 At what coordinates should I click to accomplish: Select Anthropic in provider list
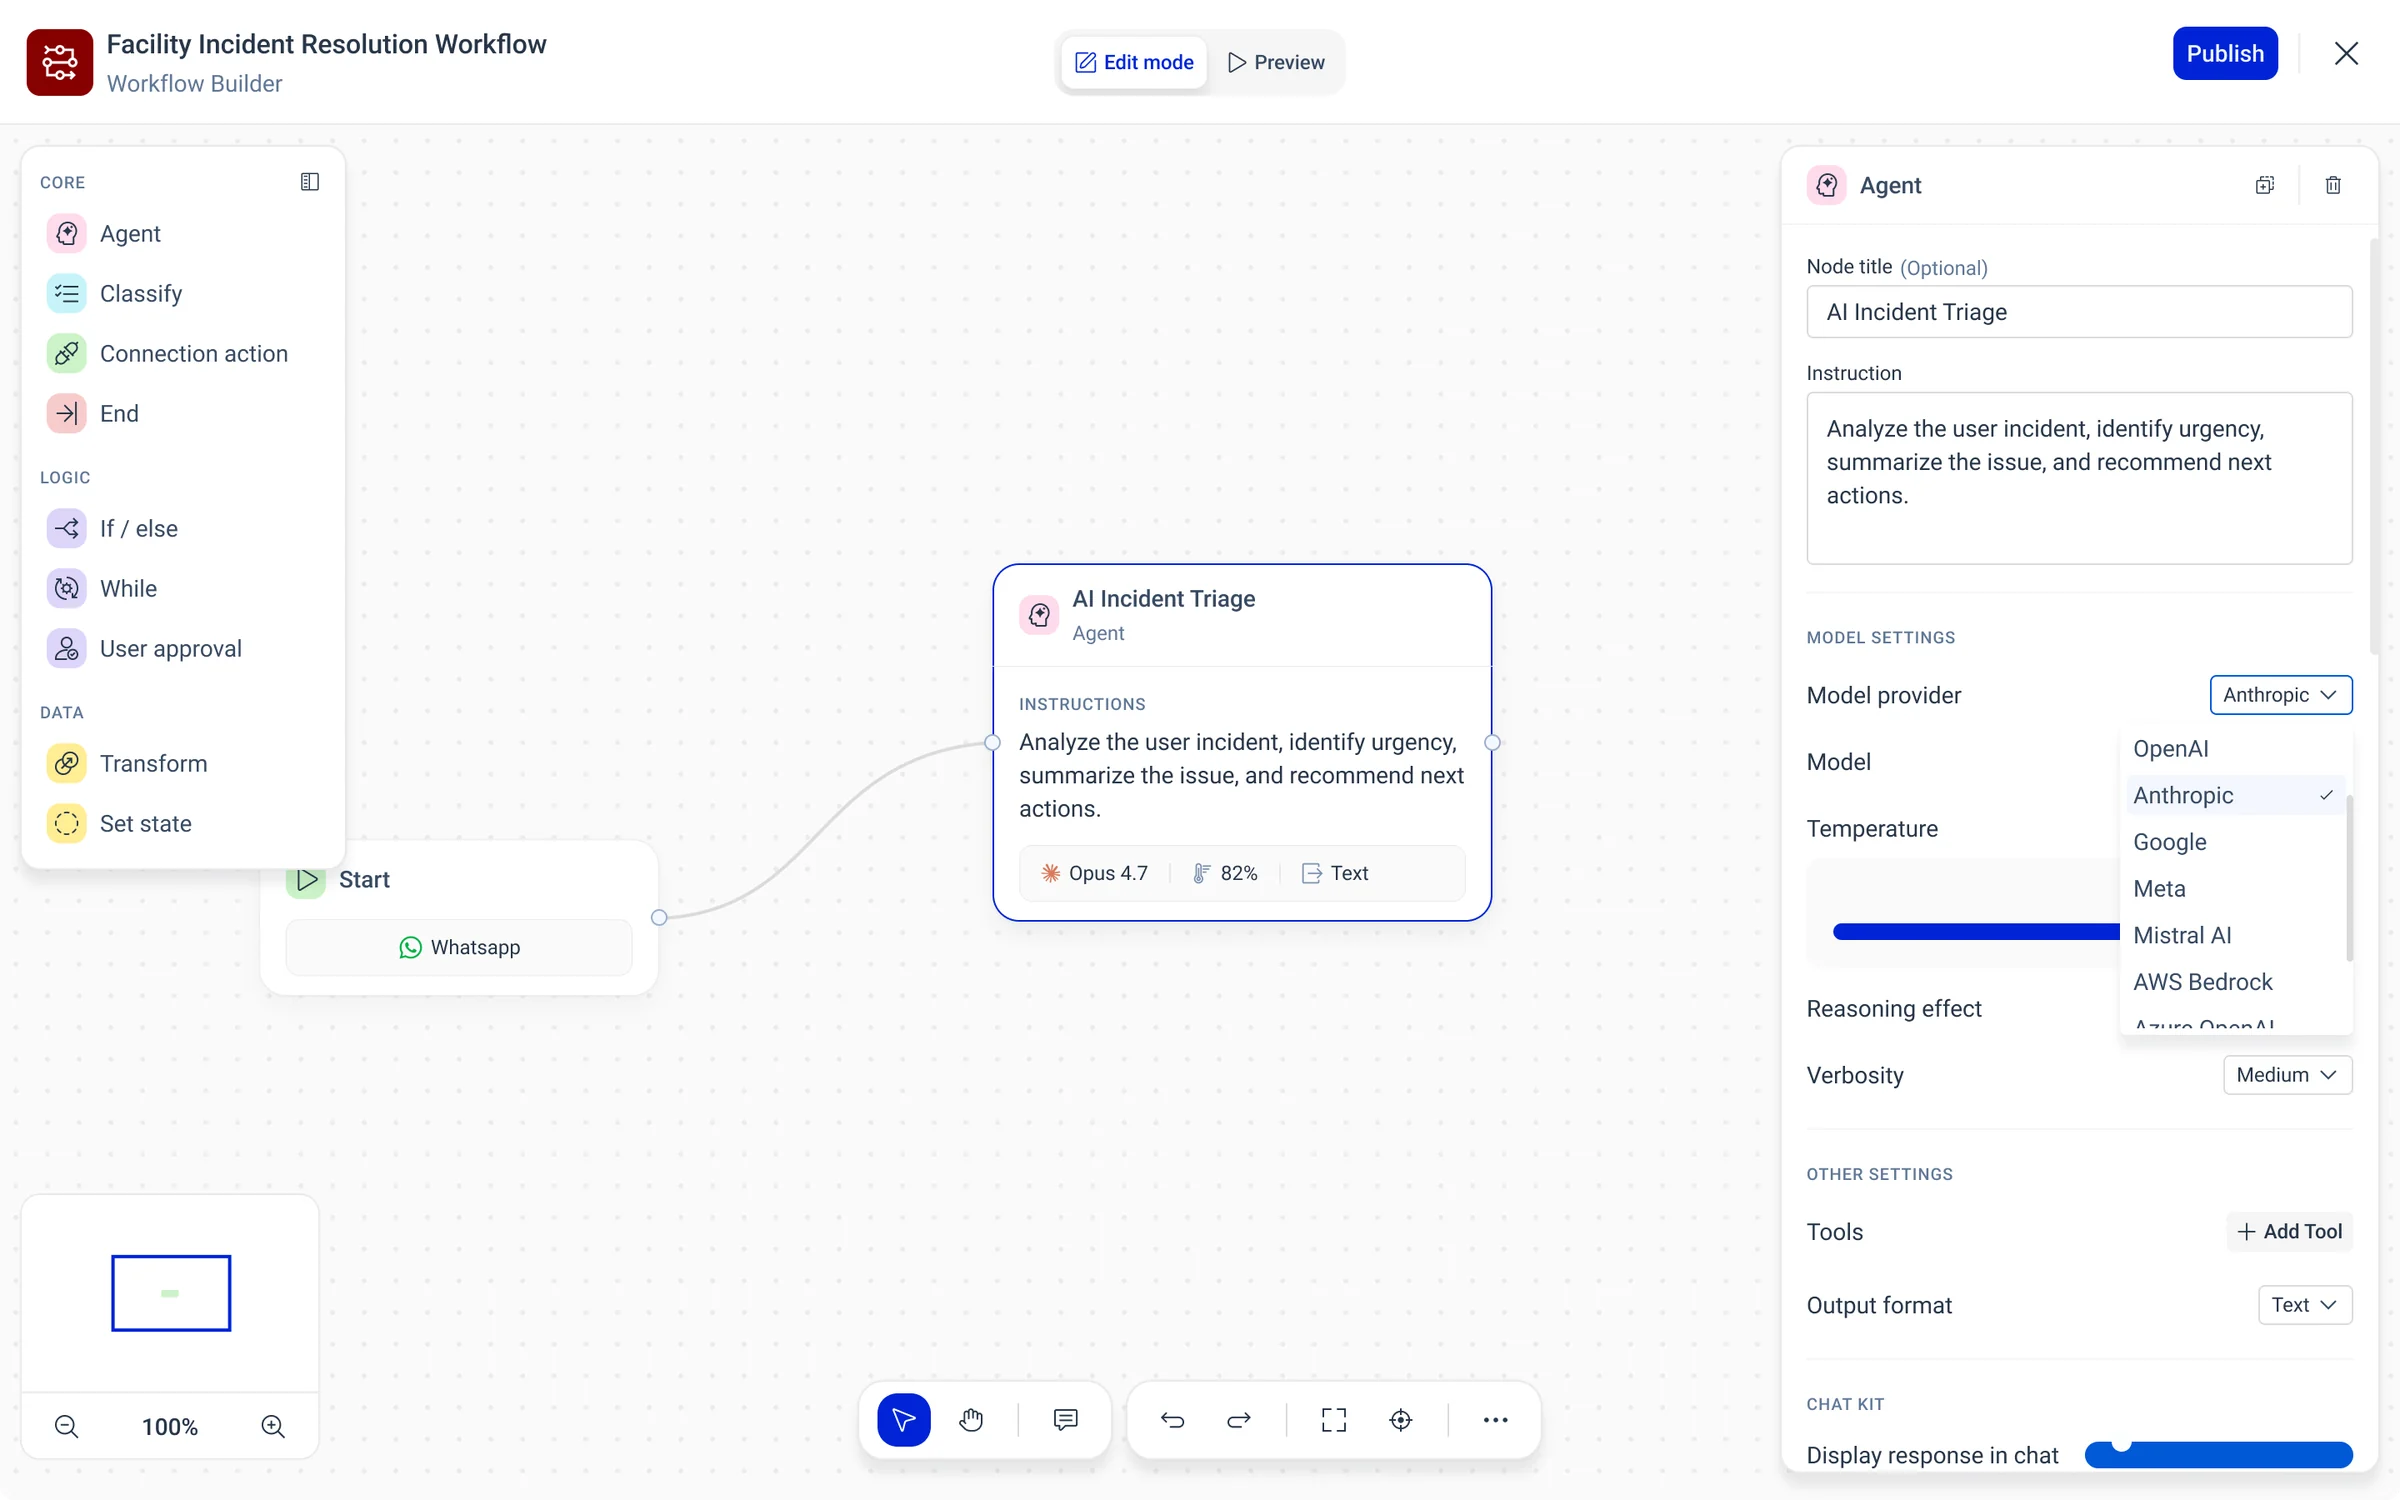tap(2236, 795)
